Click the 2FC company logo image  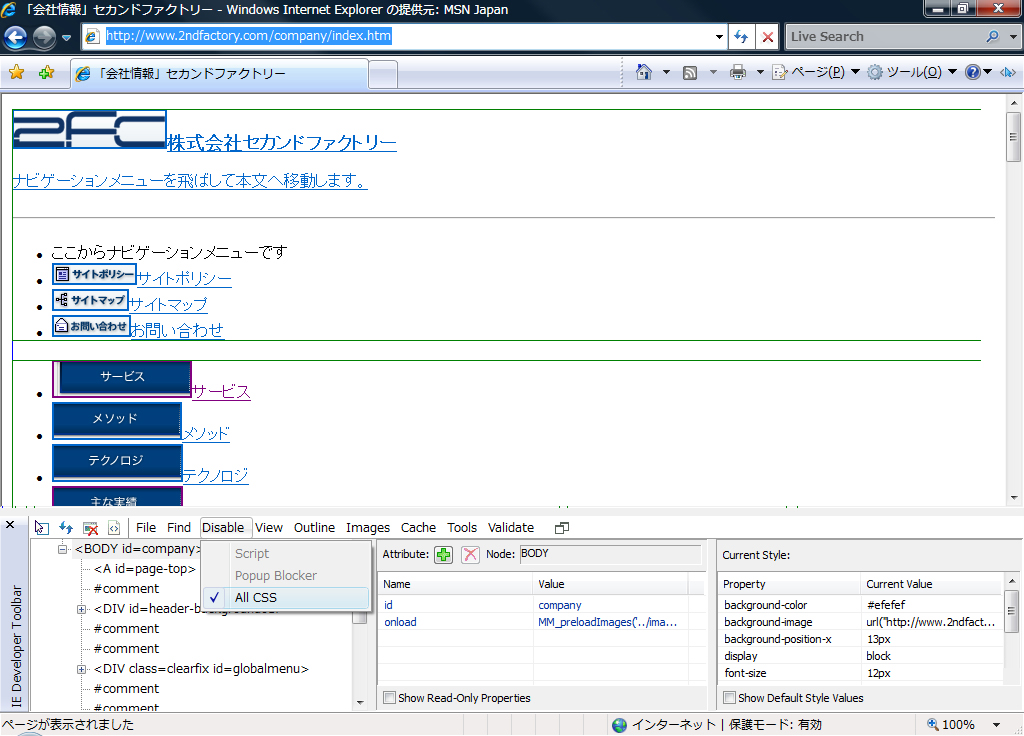pos(89,129)
